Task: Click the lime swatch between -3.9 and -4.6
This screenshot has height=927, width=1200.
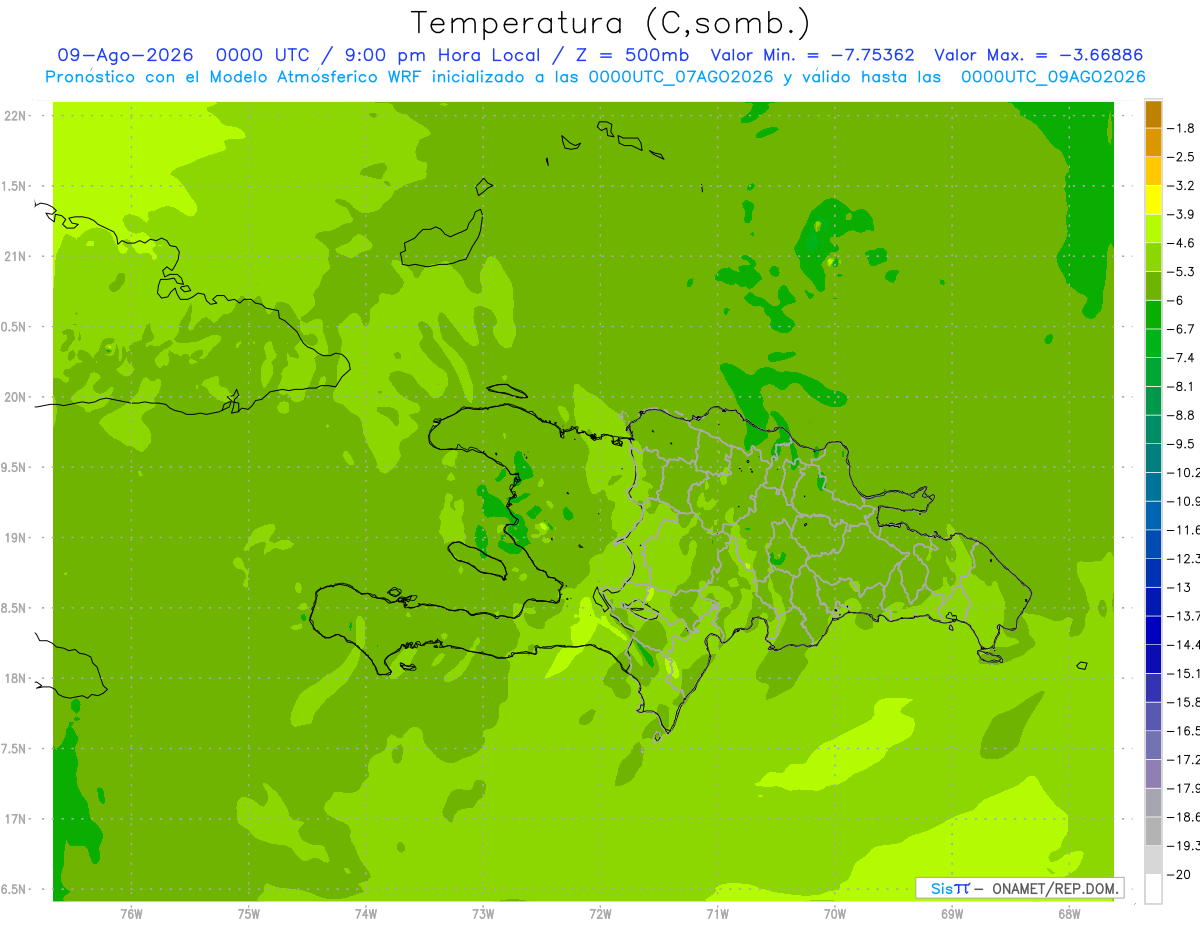Action: click(1153, 229)
